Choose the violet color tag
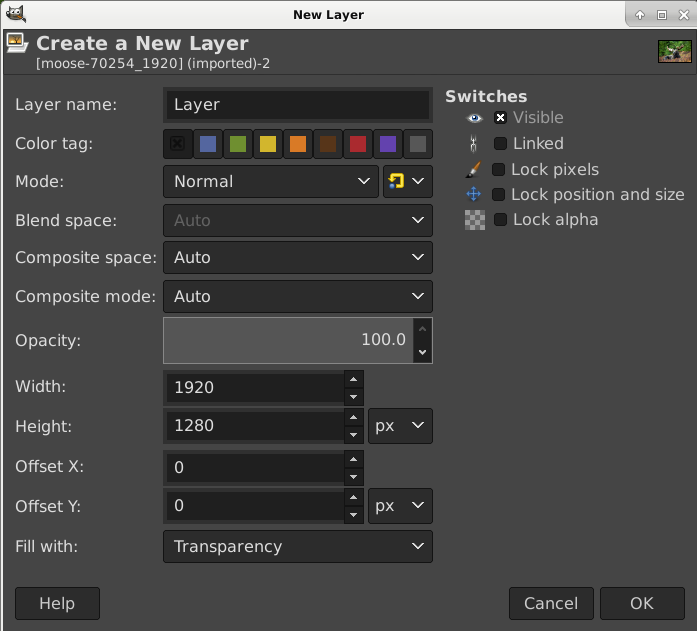Viewport: 697px width, 631px height. tap(388, 144)
